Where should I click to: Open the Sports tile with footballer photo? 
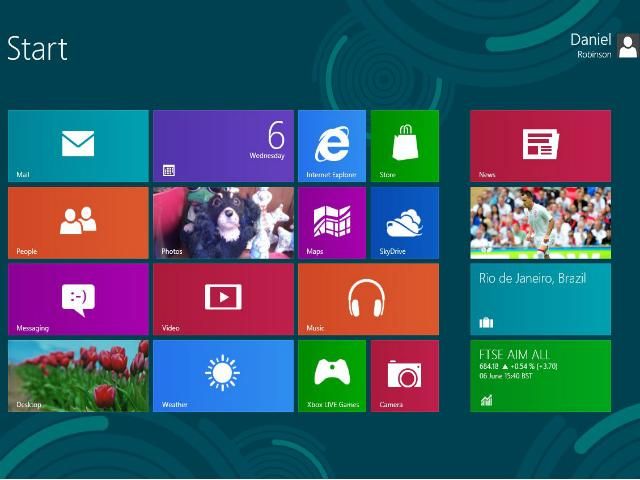click(x=540, y=223)
